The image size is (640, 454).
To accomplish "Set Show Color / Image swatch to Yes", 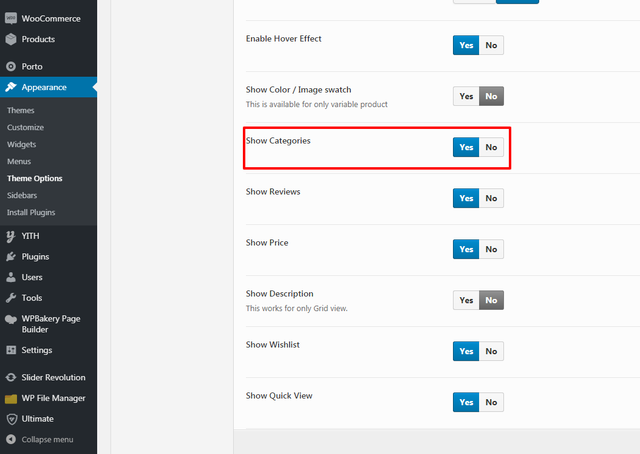I will click(466, 96).
